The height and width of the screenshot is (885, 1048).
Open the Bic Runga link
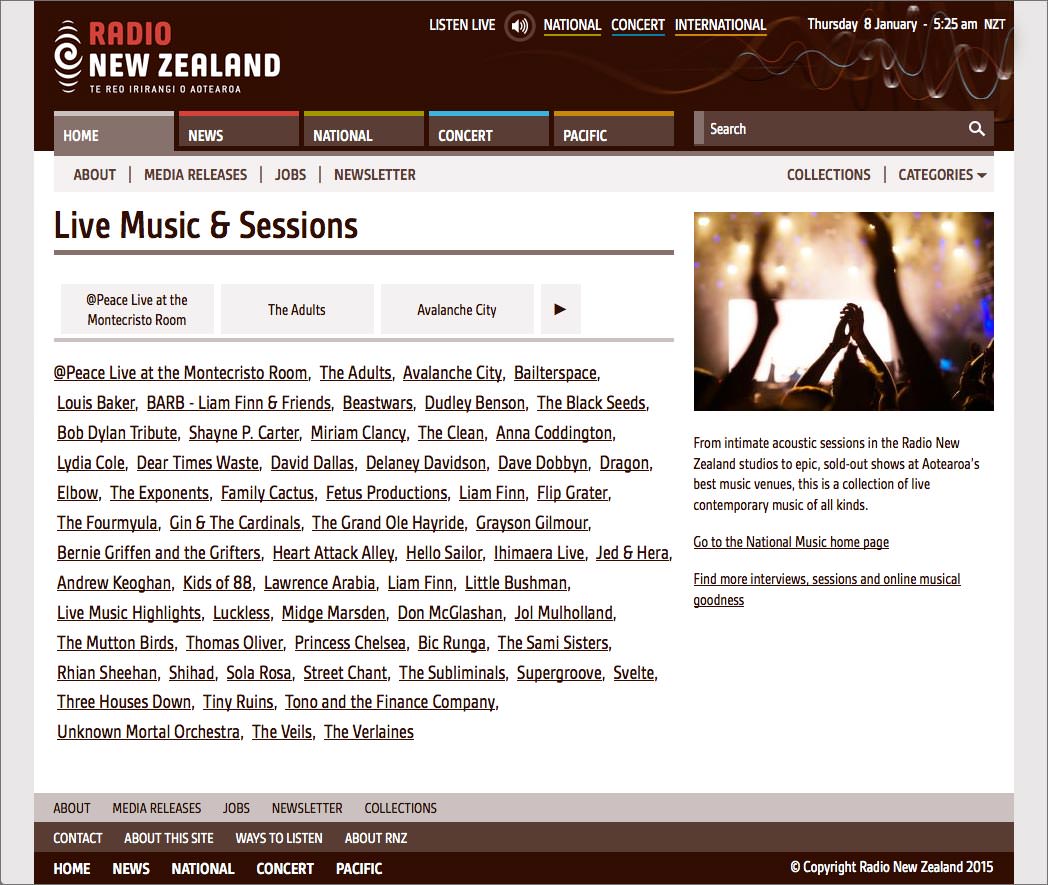[452, 643]
